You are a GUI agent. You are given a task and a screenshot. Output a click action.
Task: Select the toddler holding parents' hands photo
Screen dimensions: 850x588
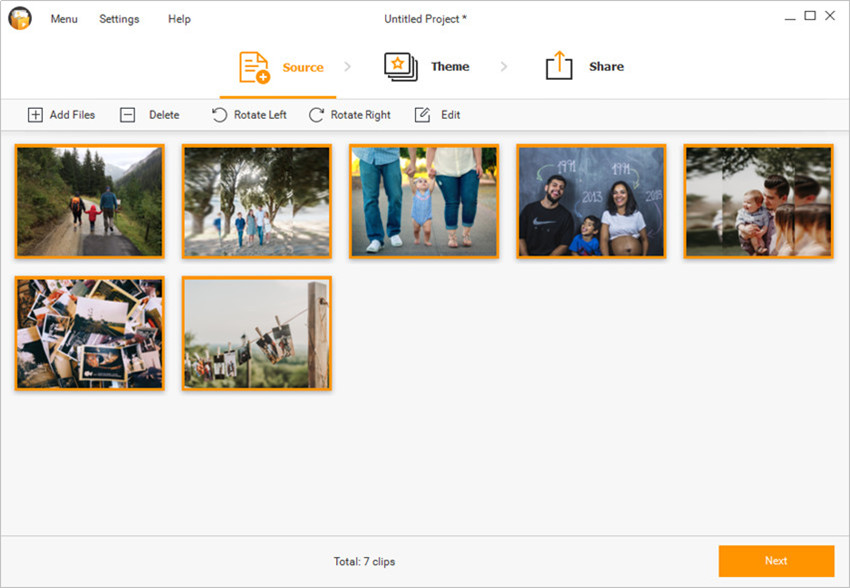pos(423,201)
